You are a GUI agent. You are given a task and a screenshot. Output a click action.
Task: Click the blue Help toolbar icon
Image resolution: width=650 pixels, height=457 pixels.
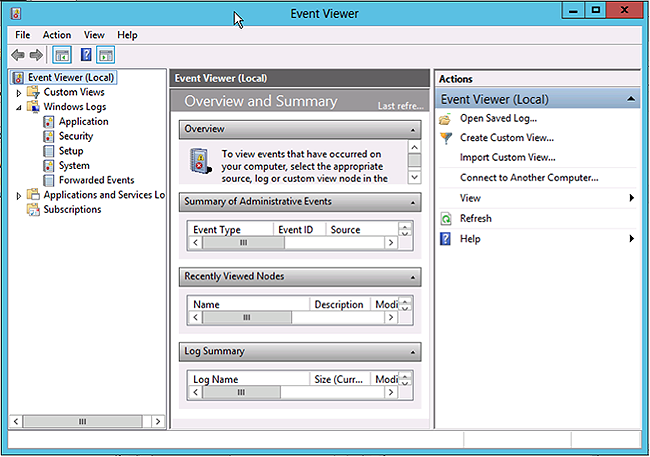86,55
